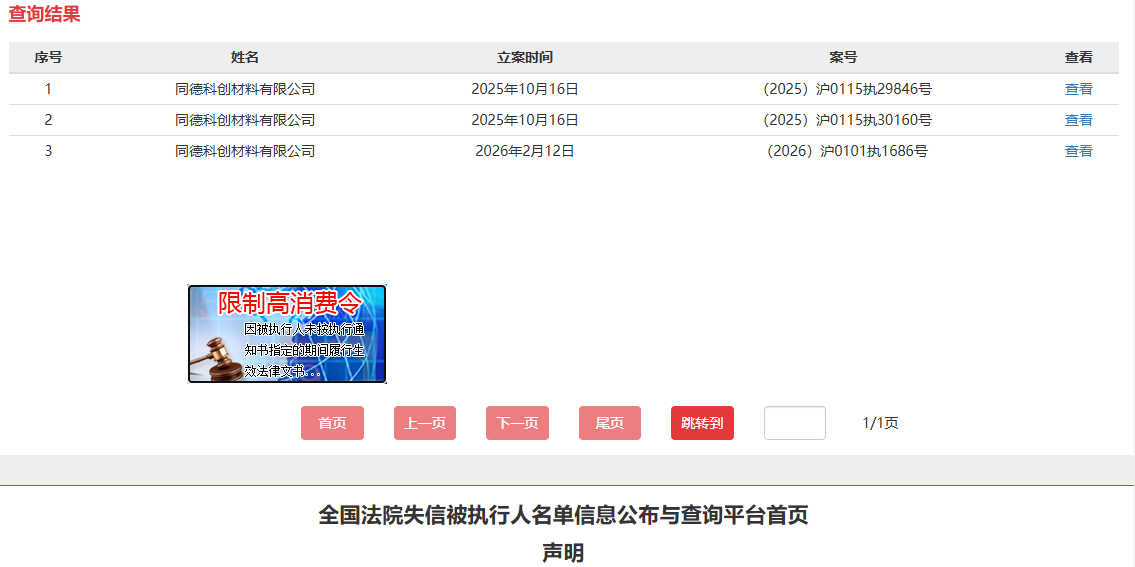Select the 1/1页 page indicator

click(x=880, y=423)
